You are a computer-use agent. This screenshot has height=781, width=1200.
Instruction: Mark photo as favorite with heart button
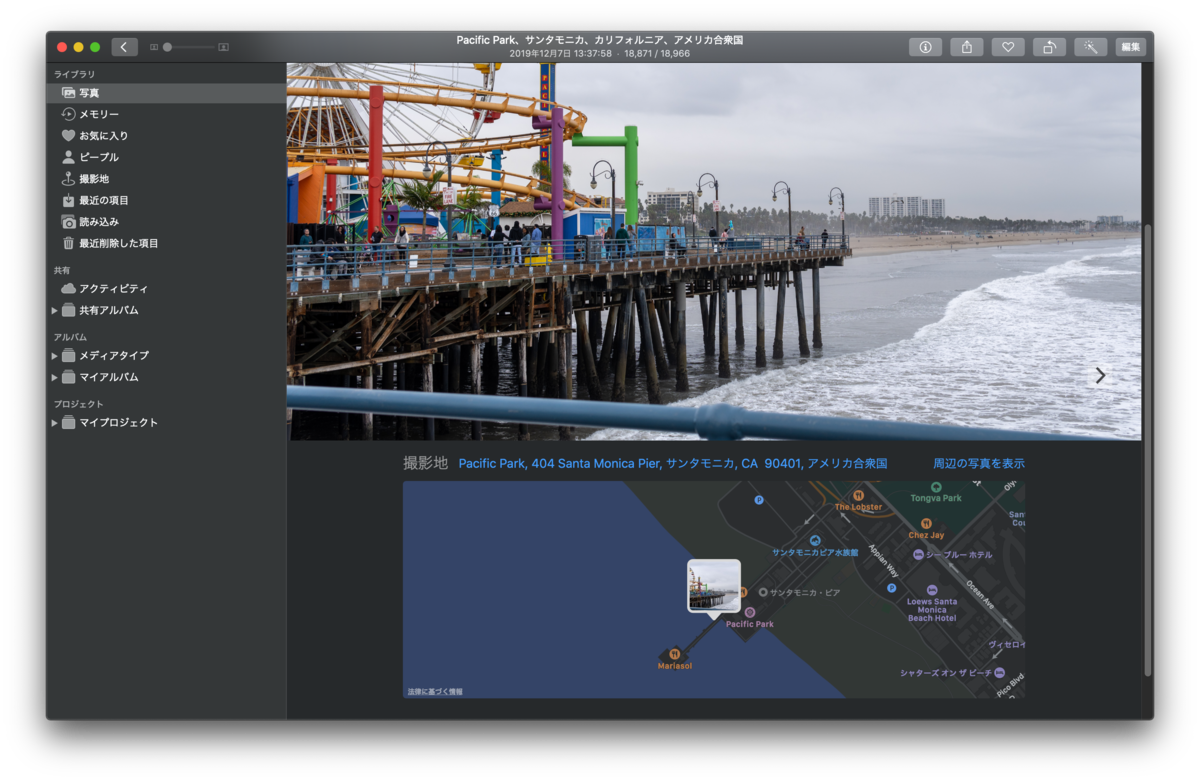[1008, 47]
